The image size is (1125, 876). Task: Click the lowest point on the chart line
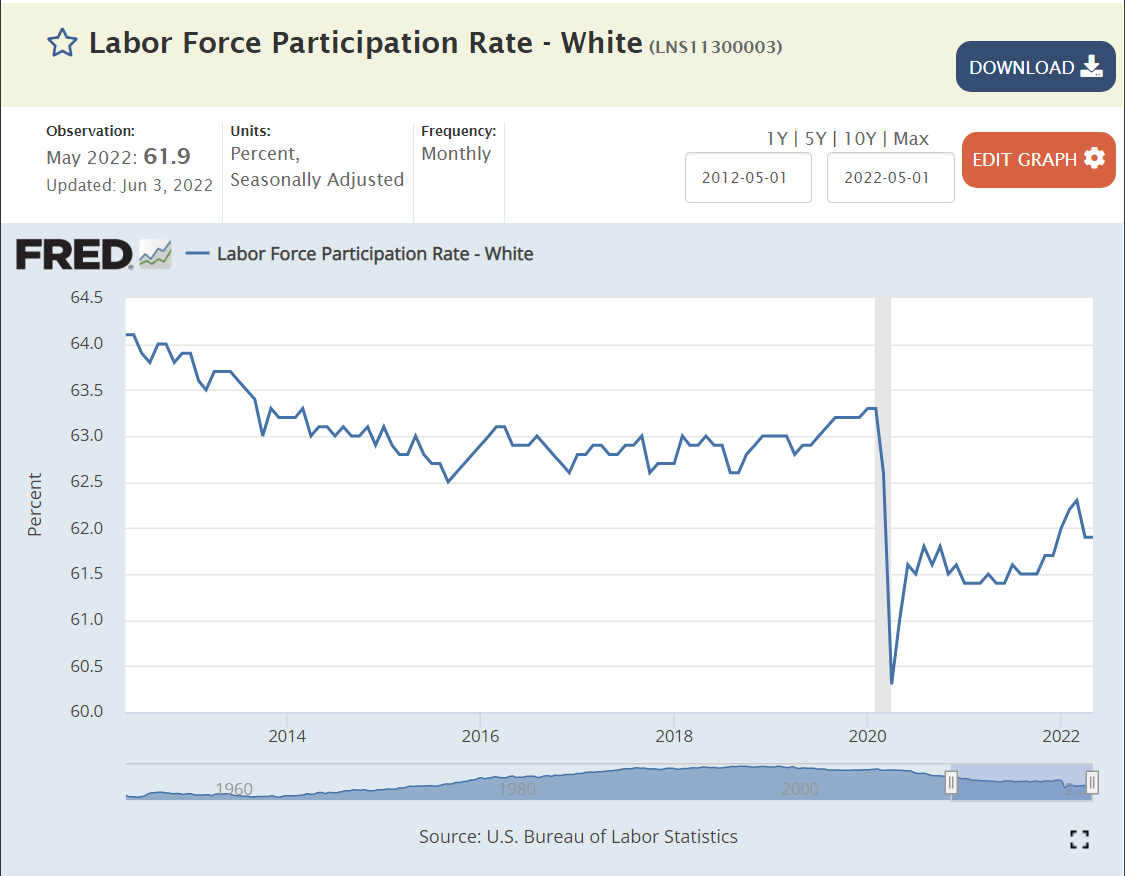891,684
